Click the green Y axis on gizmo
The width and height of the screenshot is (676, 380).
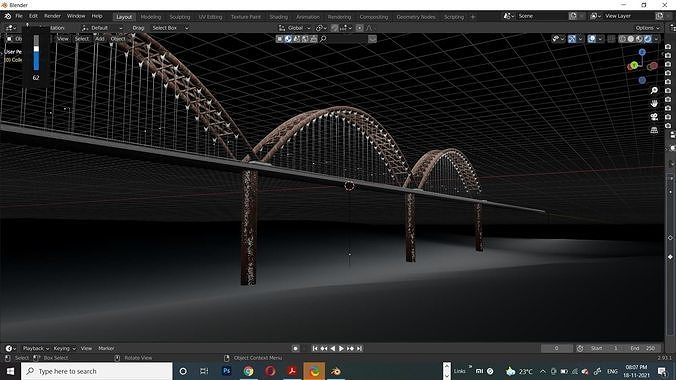click(x=634, y=65)
